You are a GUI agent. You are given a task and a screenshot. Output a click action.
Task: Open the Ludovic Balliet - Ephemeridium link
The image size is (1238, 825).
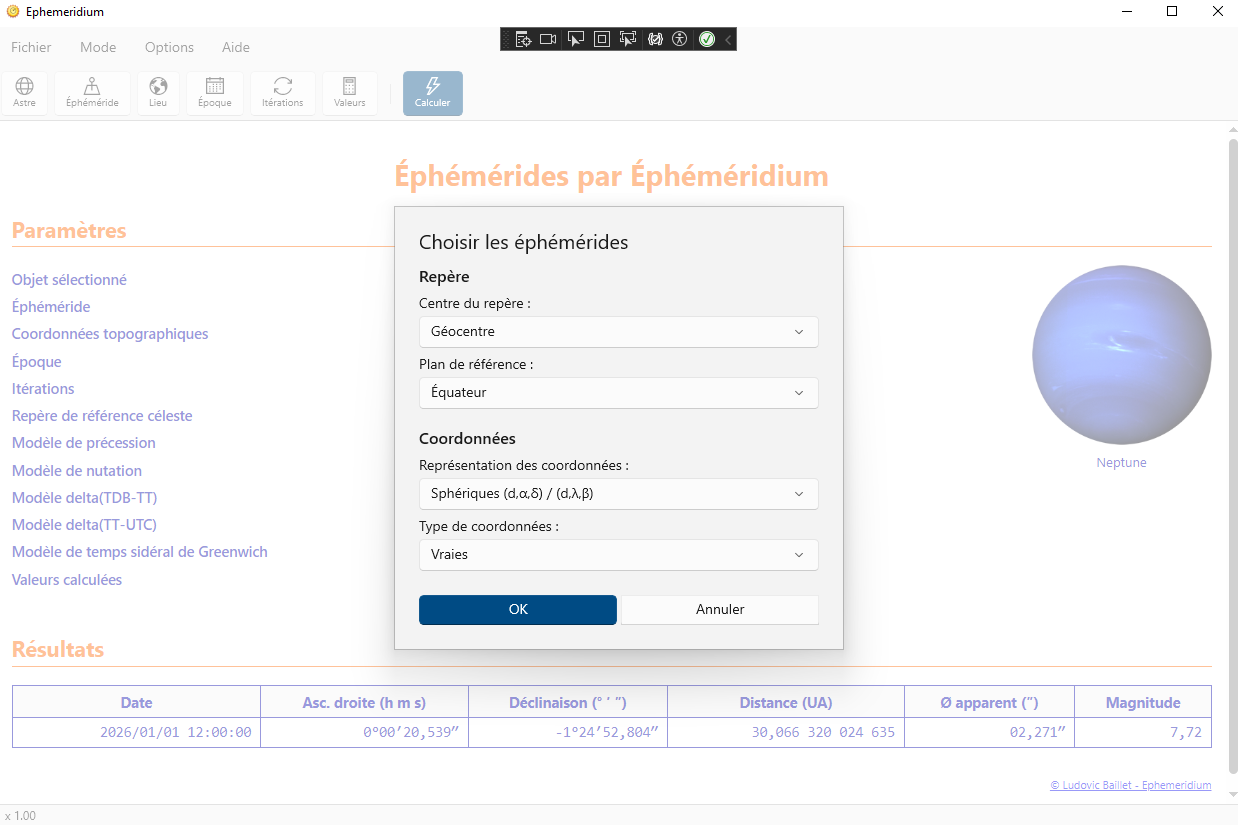[1130, 786]
